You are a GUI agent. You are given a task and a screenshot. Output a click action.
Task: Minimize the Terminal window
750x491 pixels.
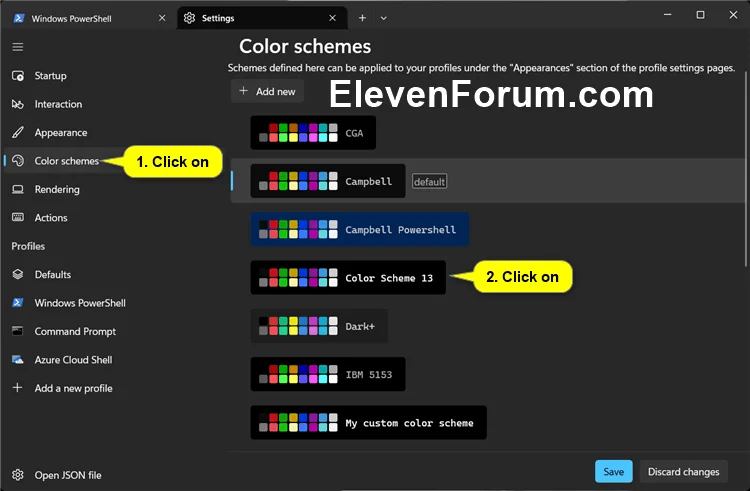(668, 15)
